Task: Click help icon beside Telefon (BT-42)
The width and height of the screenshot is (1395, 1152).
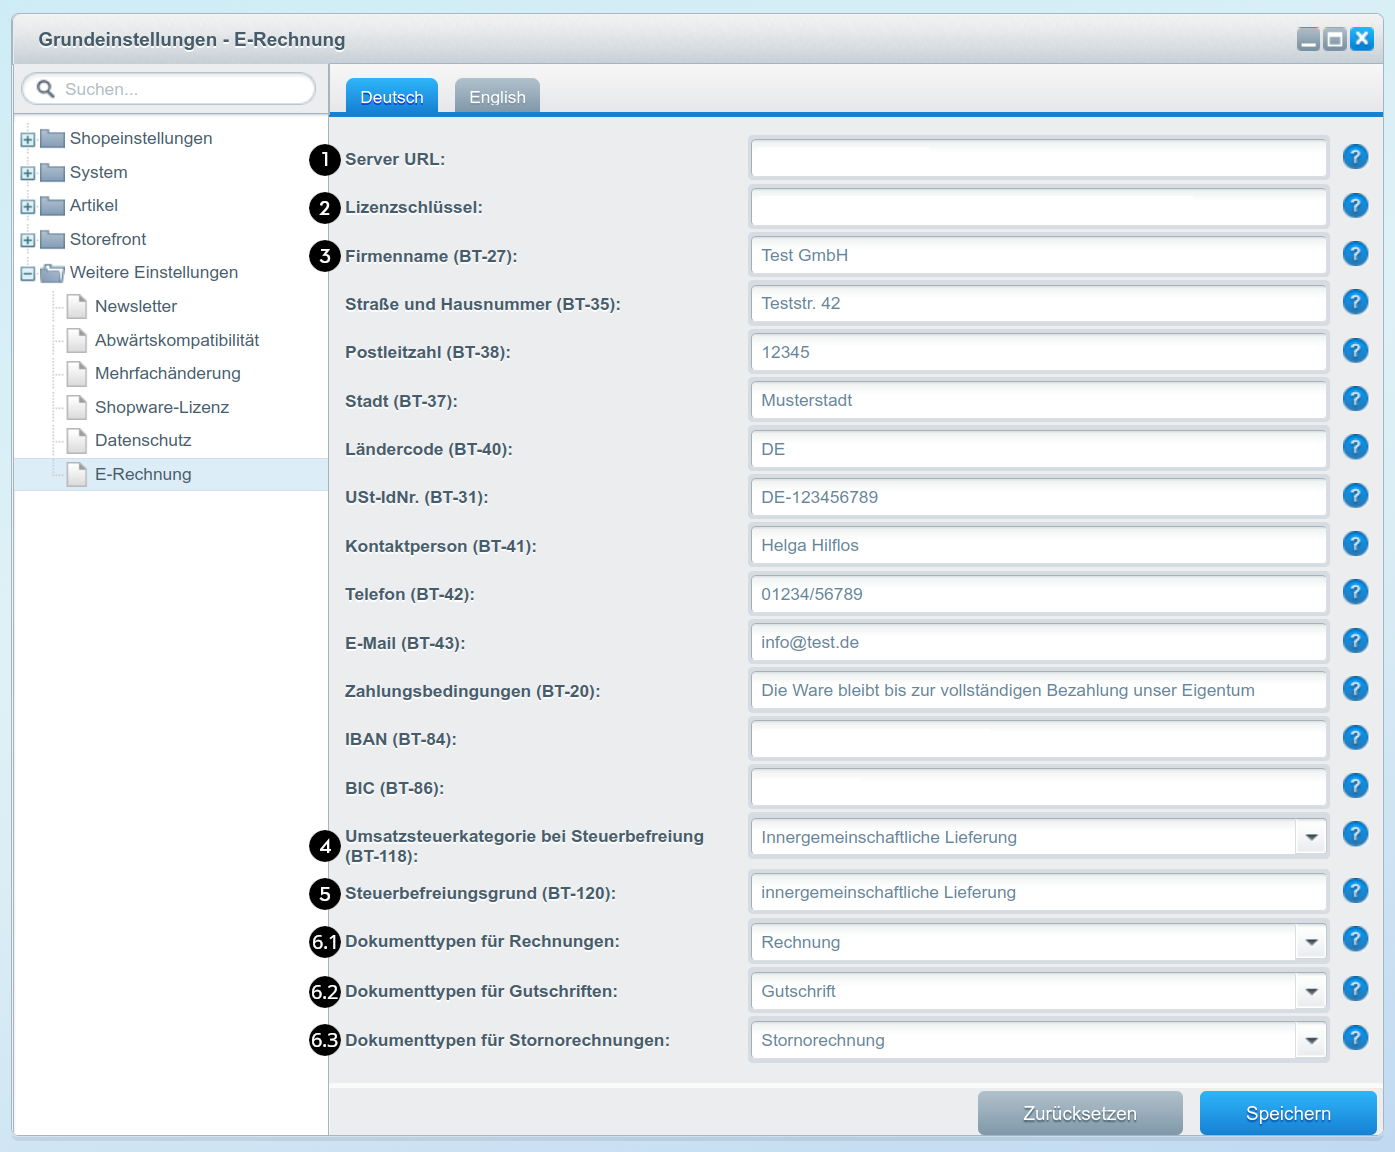Action: pyautogui.click(x=1355, y=592)
